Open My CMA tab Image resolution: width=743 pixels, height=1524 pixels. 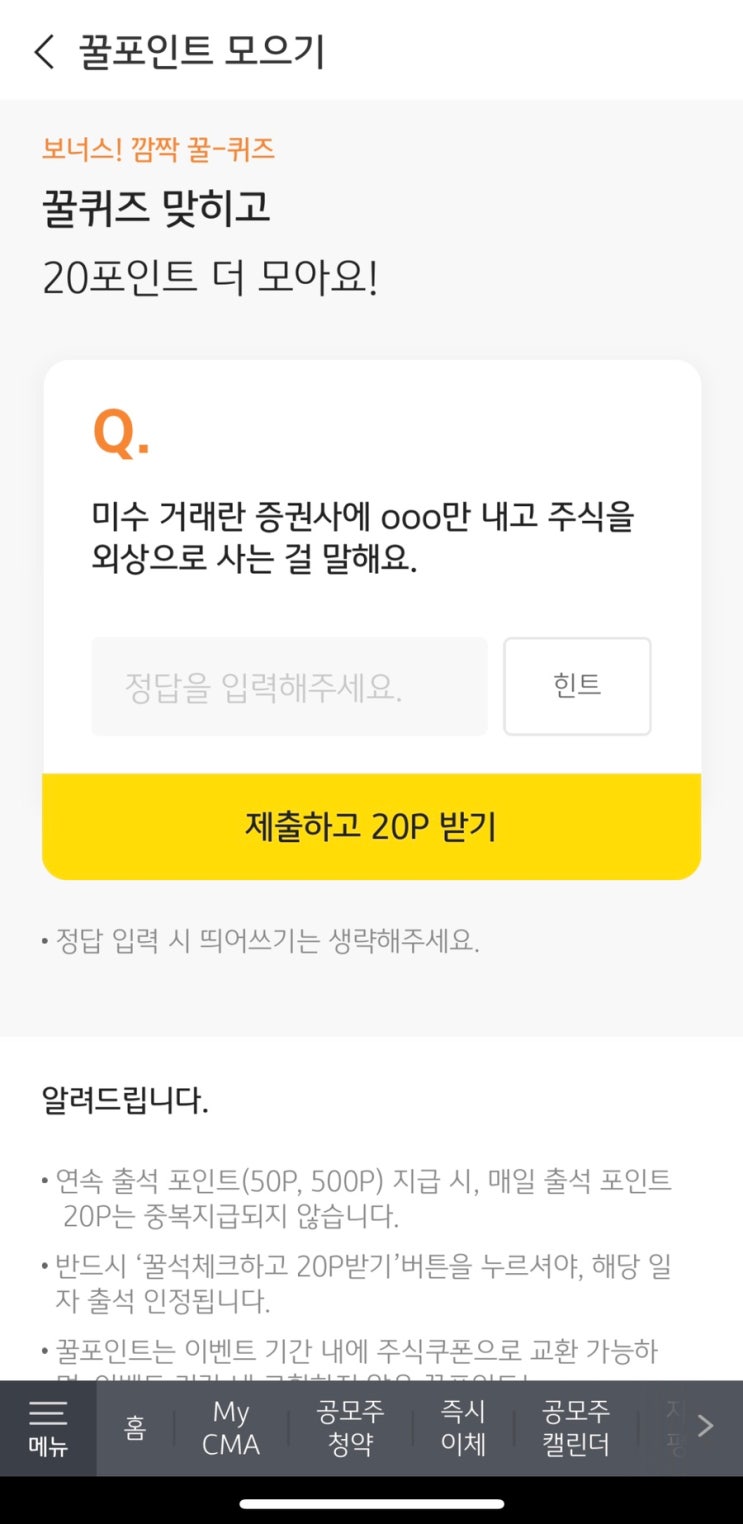[x=231, y=1428]
